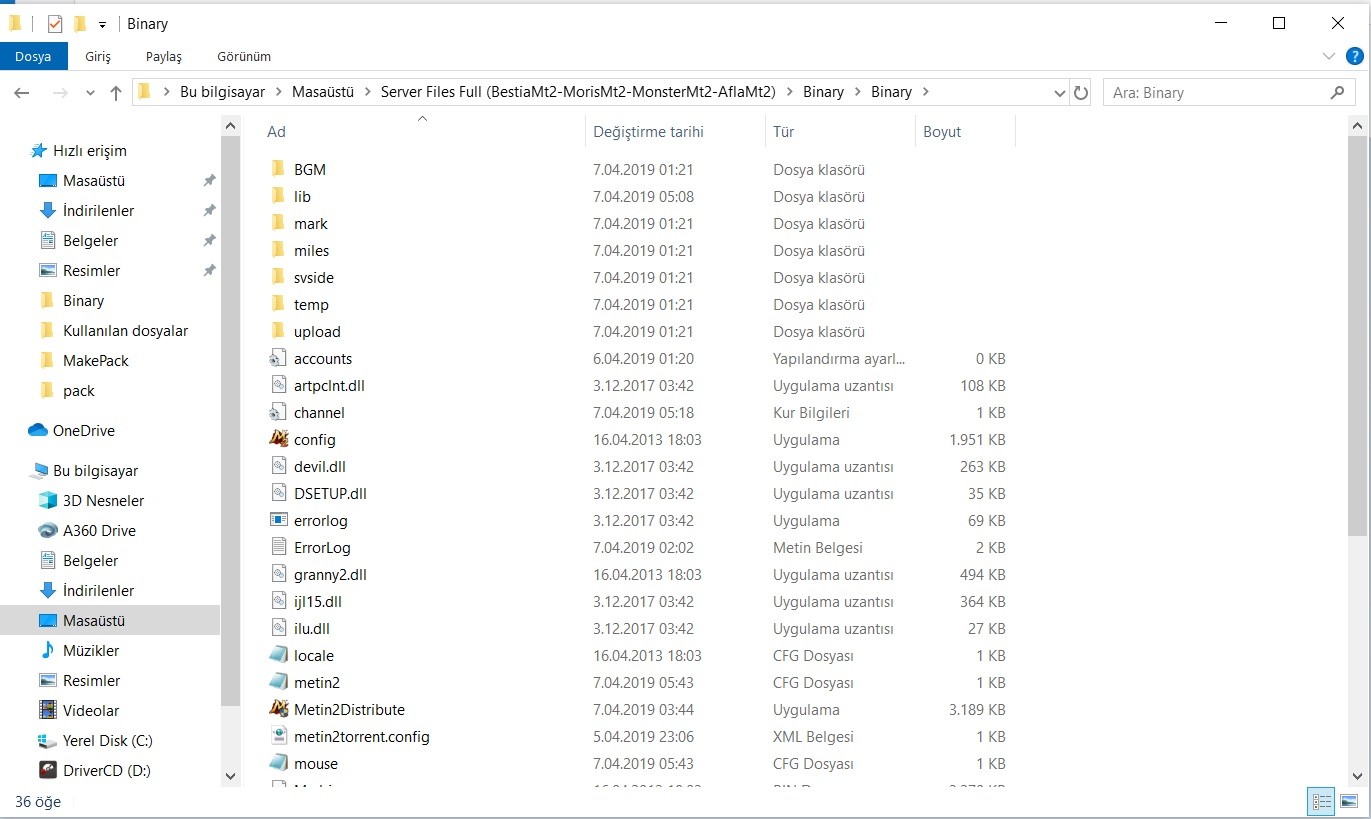
Task: Click the 3D Nesneler icon in sidebar
Action: [x=47, y=500]
